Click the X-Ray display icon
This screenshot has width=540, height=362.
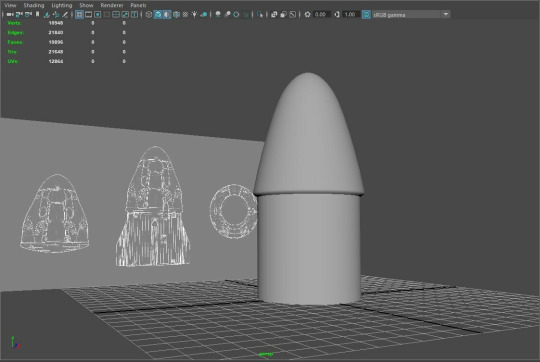(x=274, y=14)
